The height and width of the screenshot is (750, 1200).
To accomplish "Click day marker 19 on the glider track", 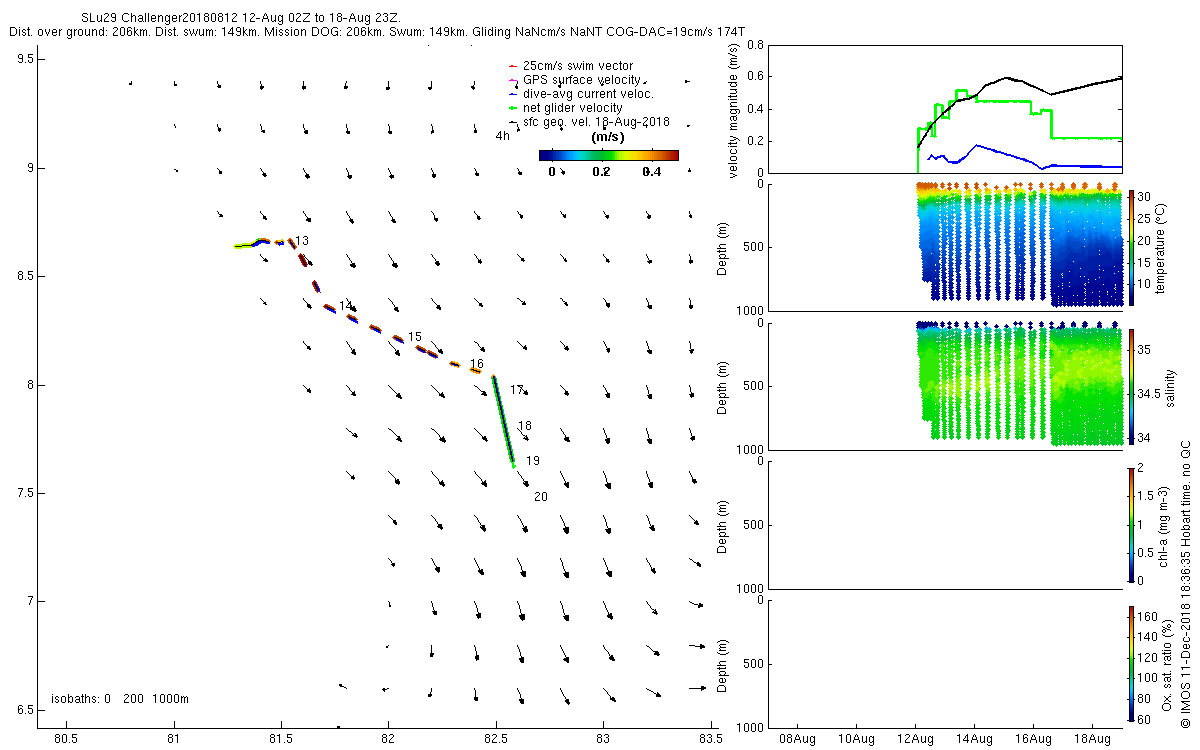I will 533,461.
